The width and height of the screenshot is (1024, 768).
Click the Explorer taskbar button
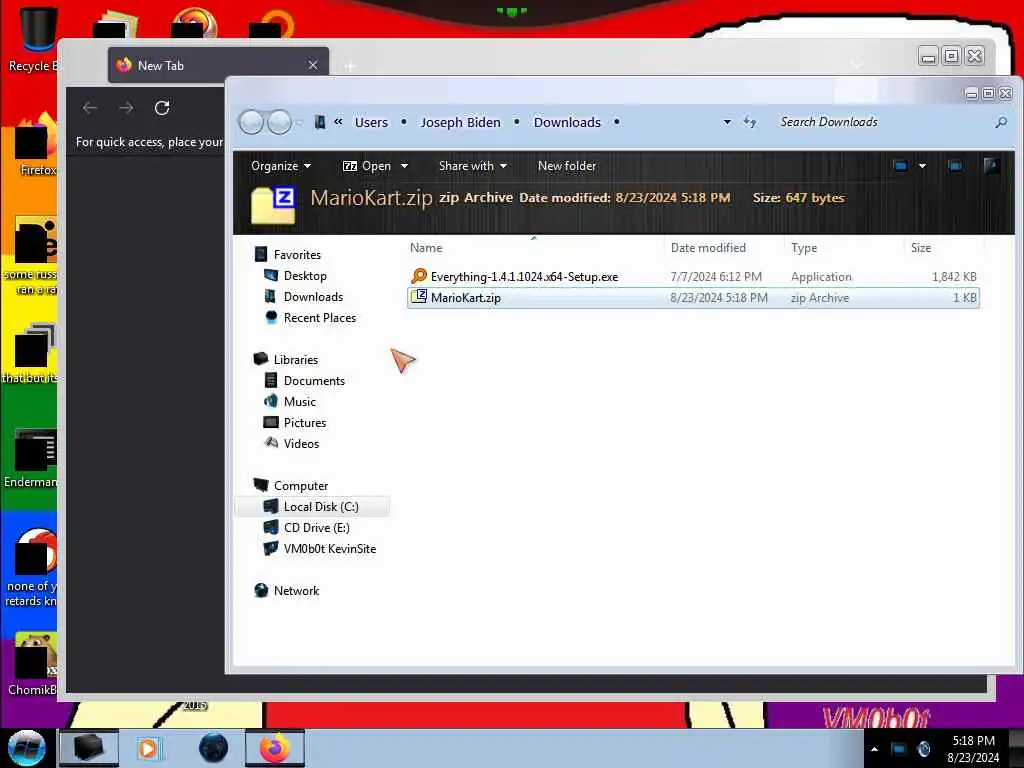pos(89,748)
